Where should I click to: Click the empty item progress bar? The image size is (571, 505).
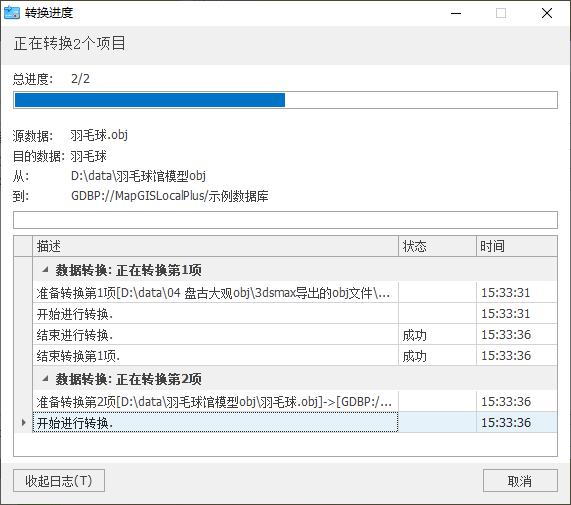pos(286,220)
